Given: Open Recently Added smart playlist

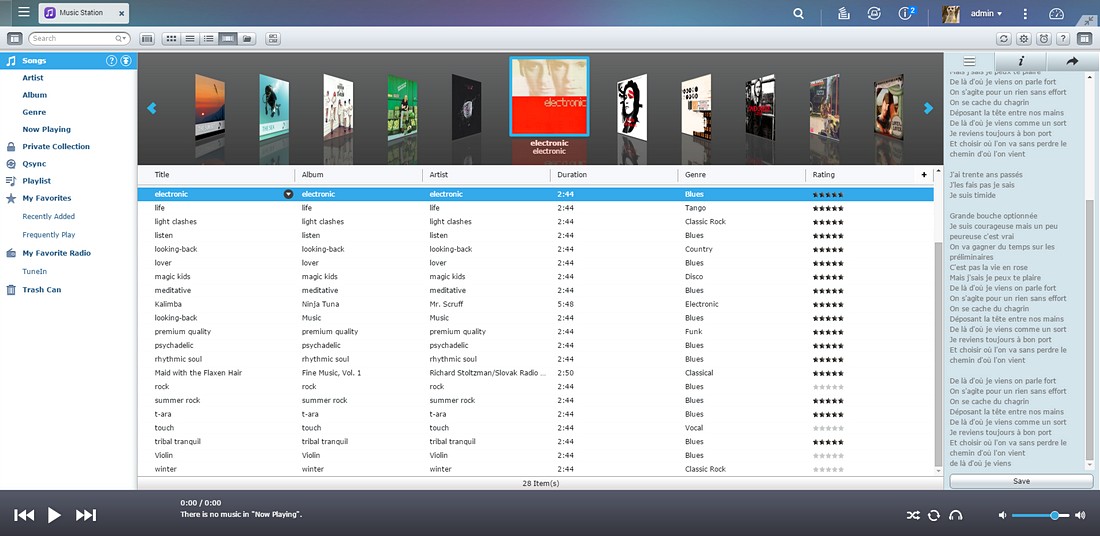Looking at the screenshot, I should (x=48, y=217).
